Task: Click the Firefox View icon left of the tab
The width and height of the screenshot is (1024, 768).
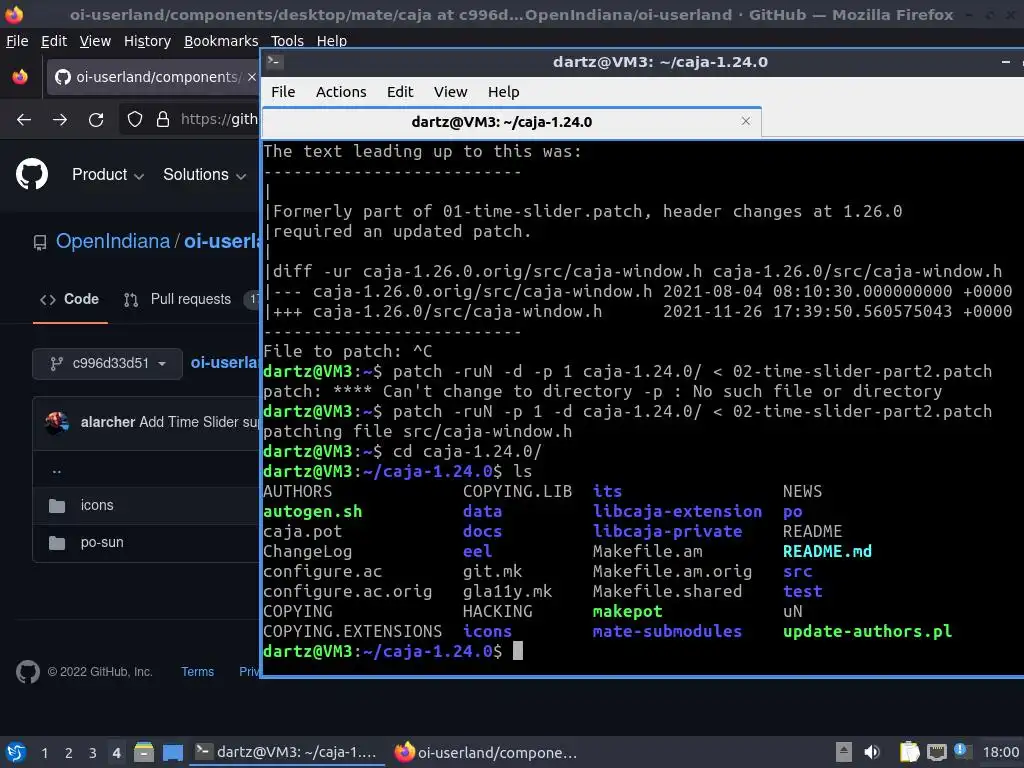Action: pos(20,77)
